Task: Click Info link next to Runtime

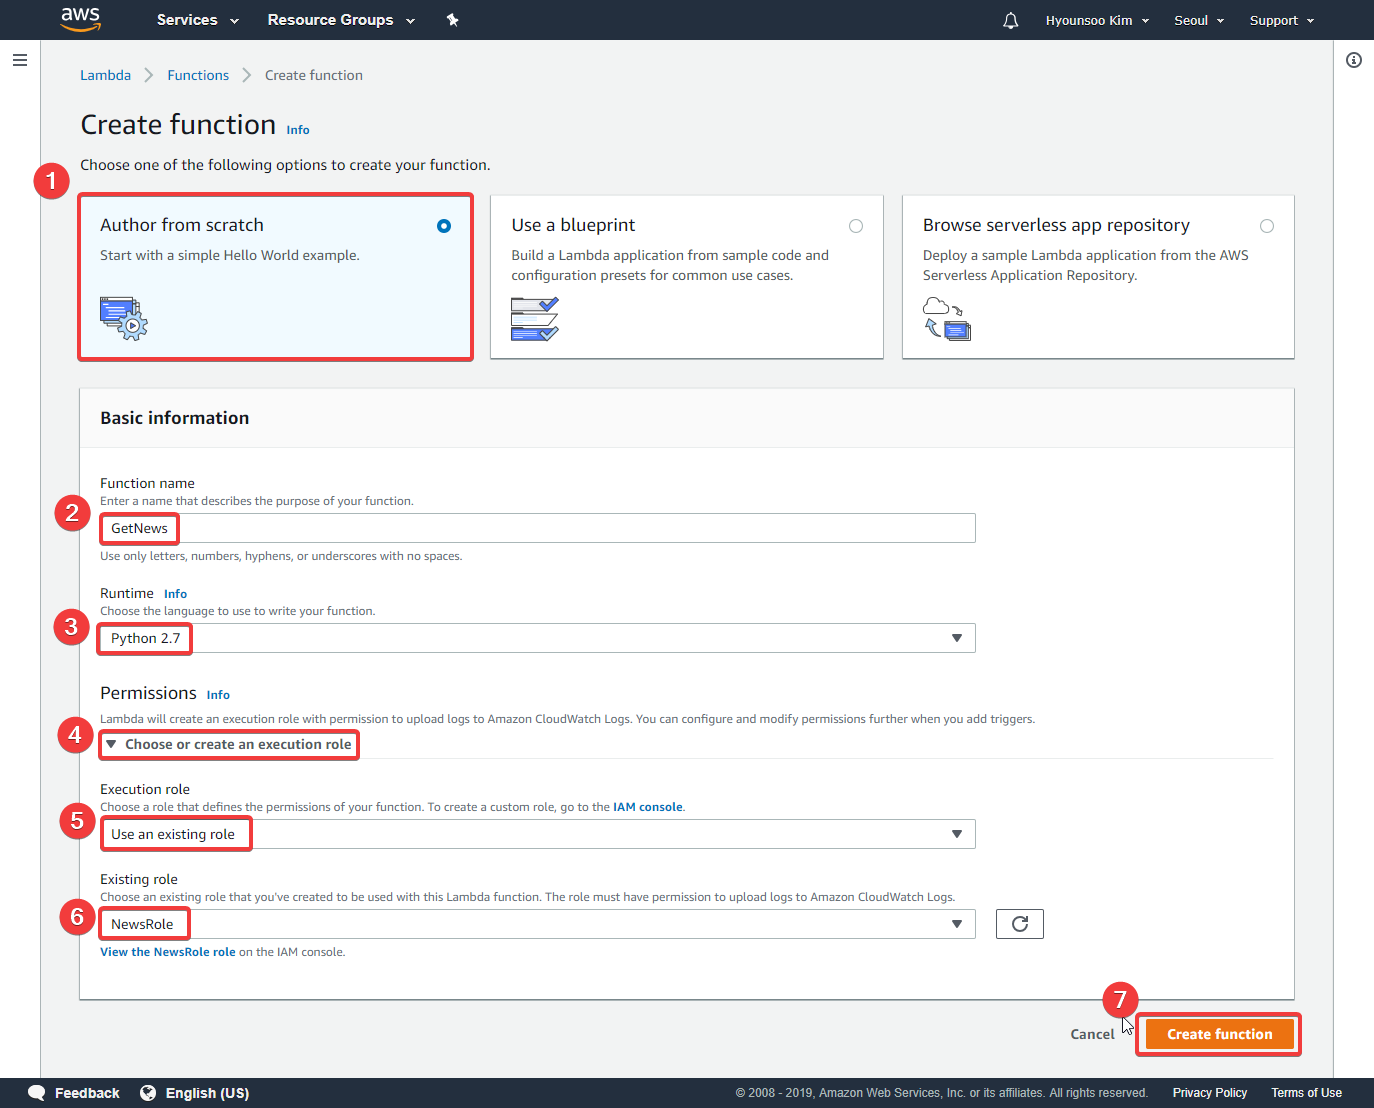Action: [x=175, y=594]
